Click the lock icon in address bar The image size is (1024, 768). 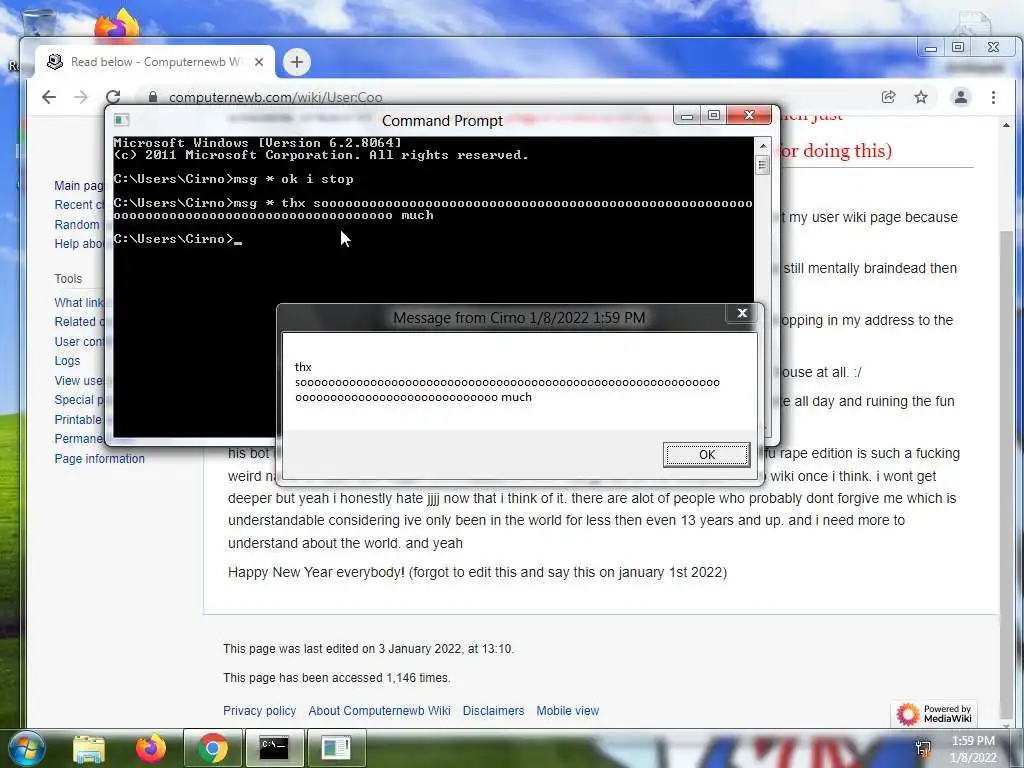(153, 97)
